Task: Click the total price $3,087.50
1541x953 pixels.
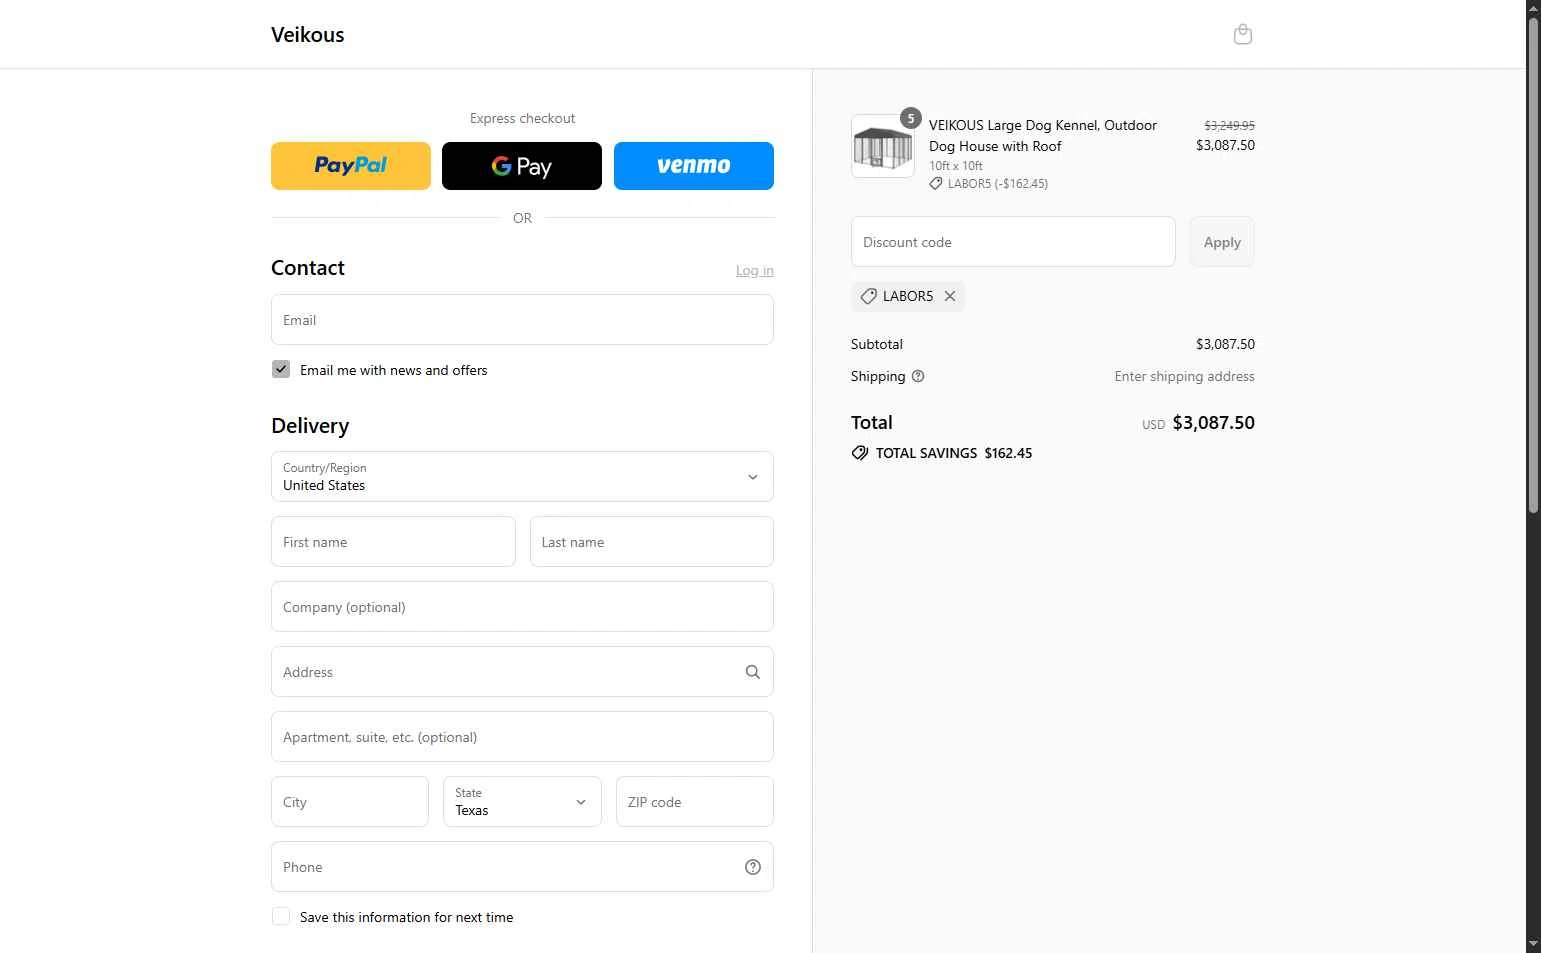Action: click(x=1213, y=423)
